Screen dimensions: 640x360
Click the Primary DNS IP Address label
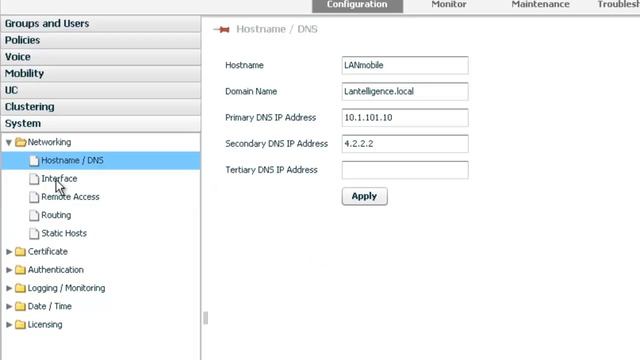(x=271, y=118)
